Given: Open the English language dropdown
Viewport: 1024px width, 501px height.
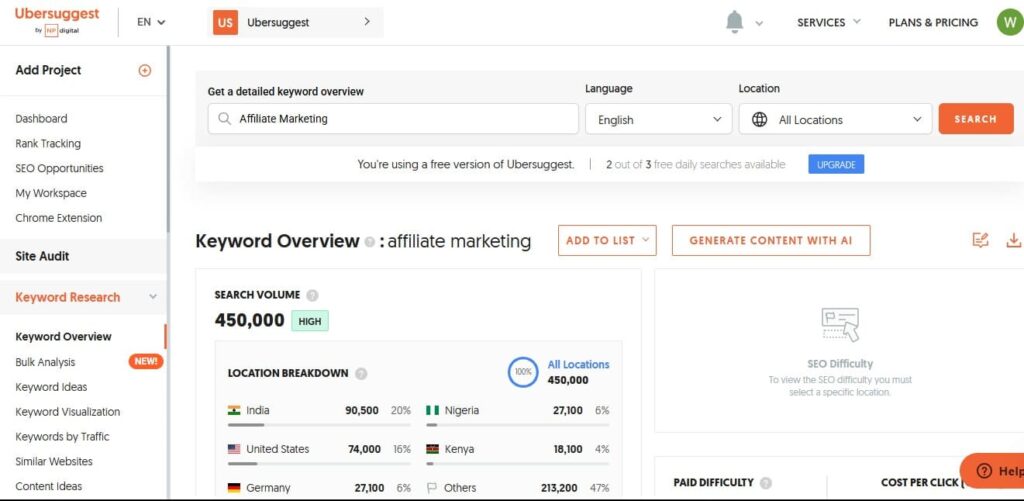Looking at the screenshot, I should (x=658, y=120).
